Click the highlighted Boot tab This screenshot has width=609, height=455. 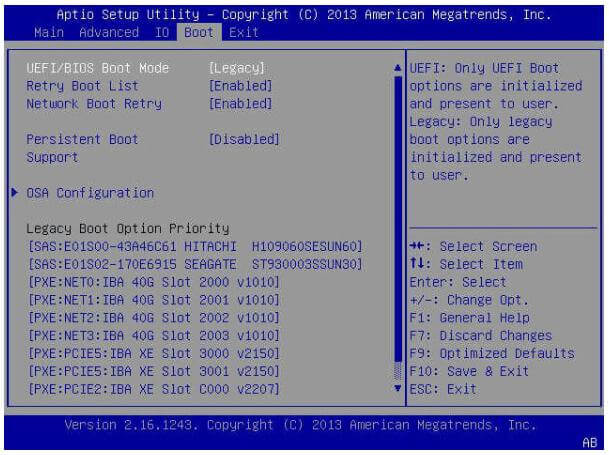199,32
